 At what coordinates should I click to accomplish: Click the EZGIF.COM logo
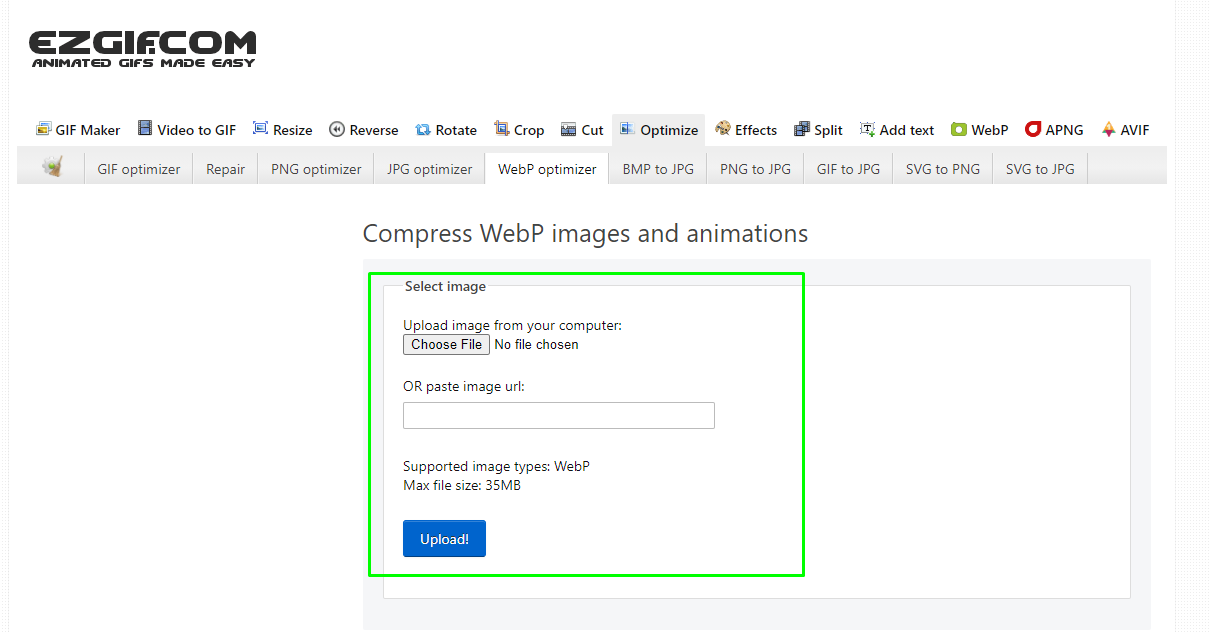tap(143, 49)
